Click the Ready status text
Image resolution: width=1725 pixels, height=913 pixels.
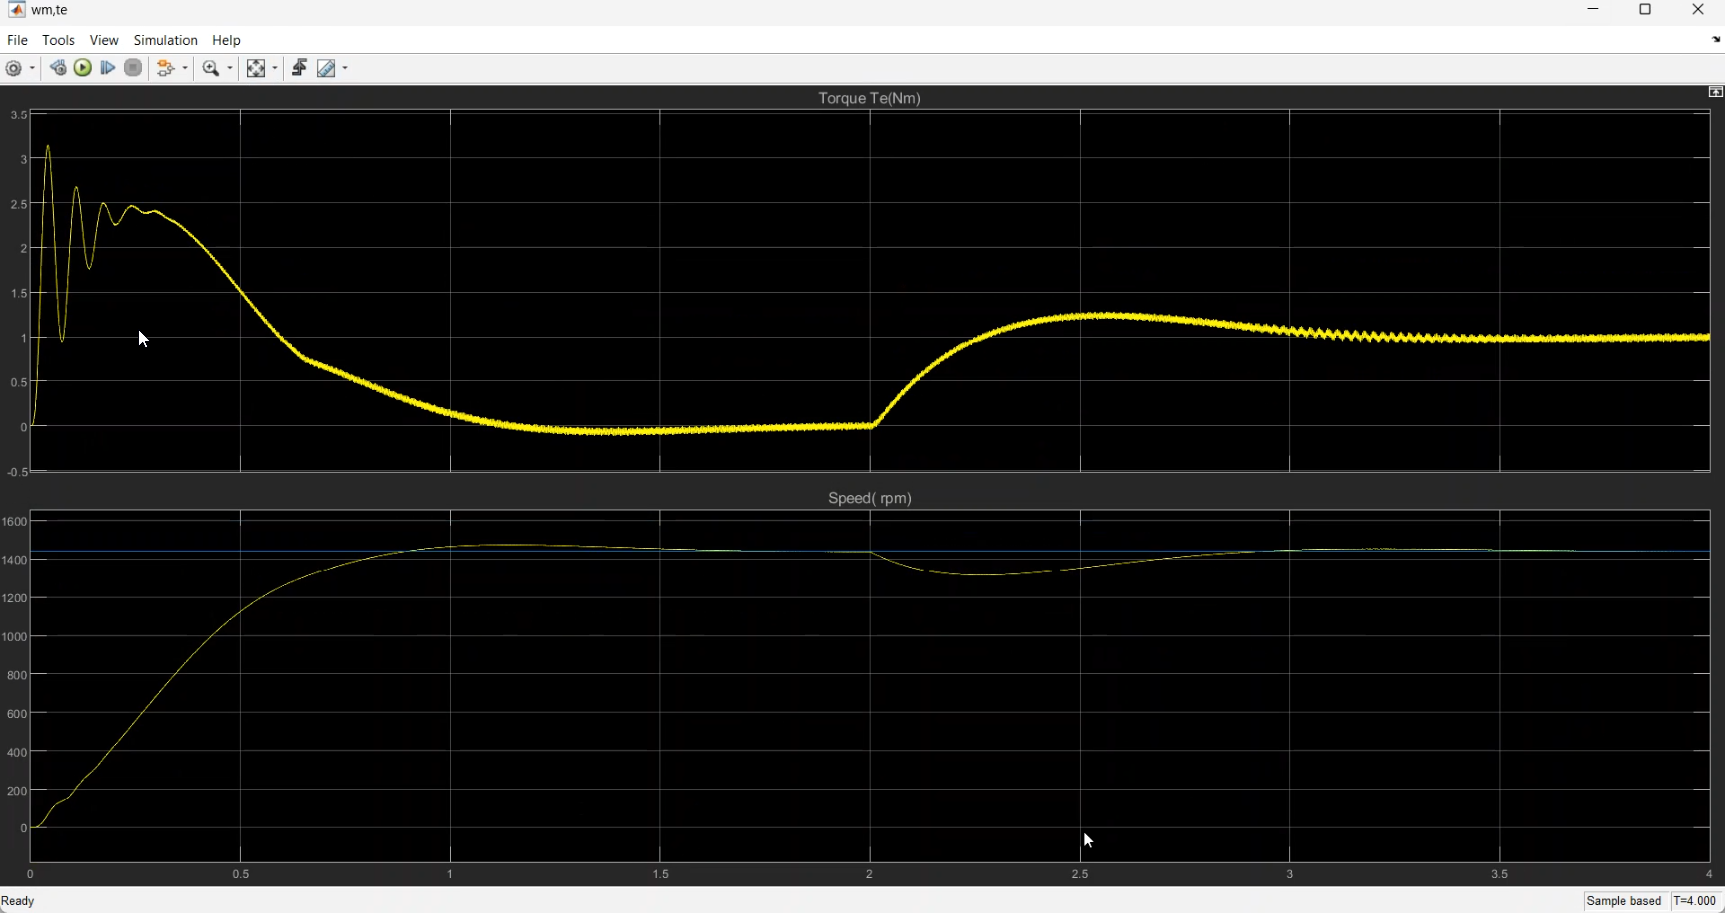tap(18, 901)
